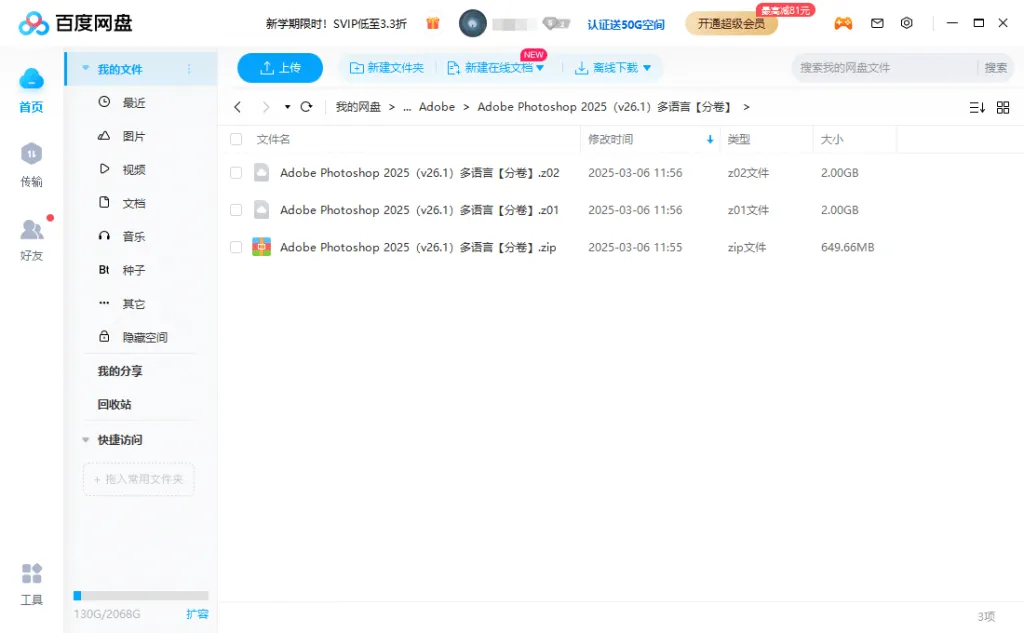
Task: Focus the 搜索我的网盘文件 search field
Action: pyautogui.click(x=885, y=67)
